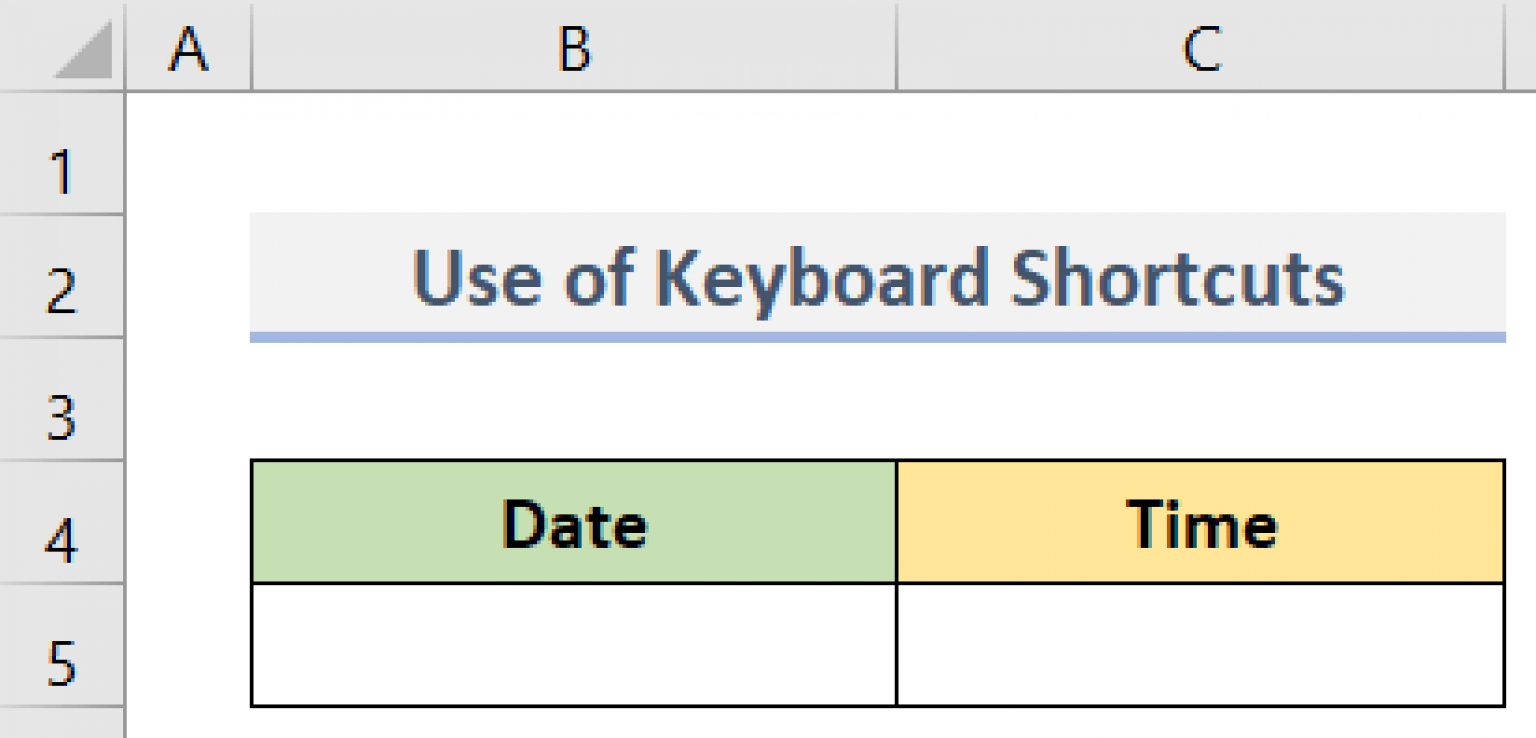Select the yellow Time header cell
Screen dimensions: 1536x738
coord(1200,520)
